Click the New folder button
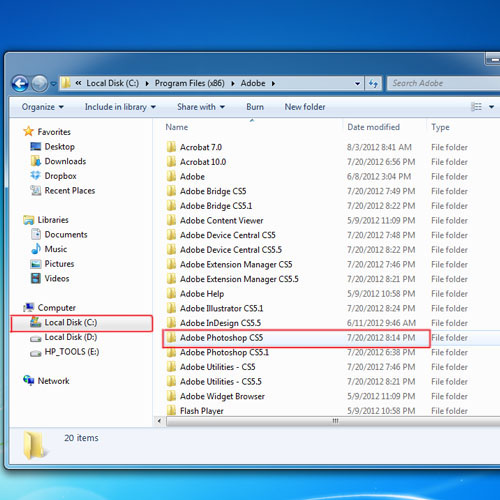Screen dimensions: 500x500 (x=305, y=107)
